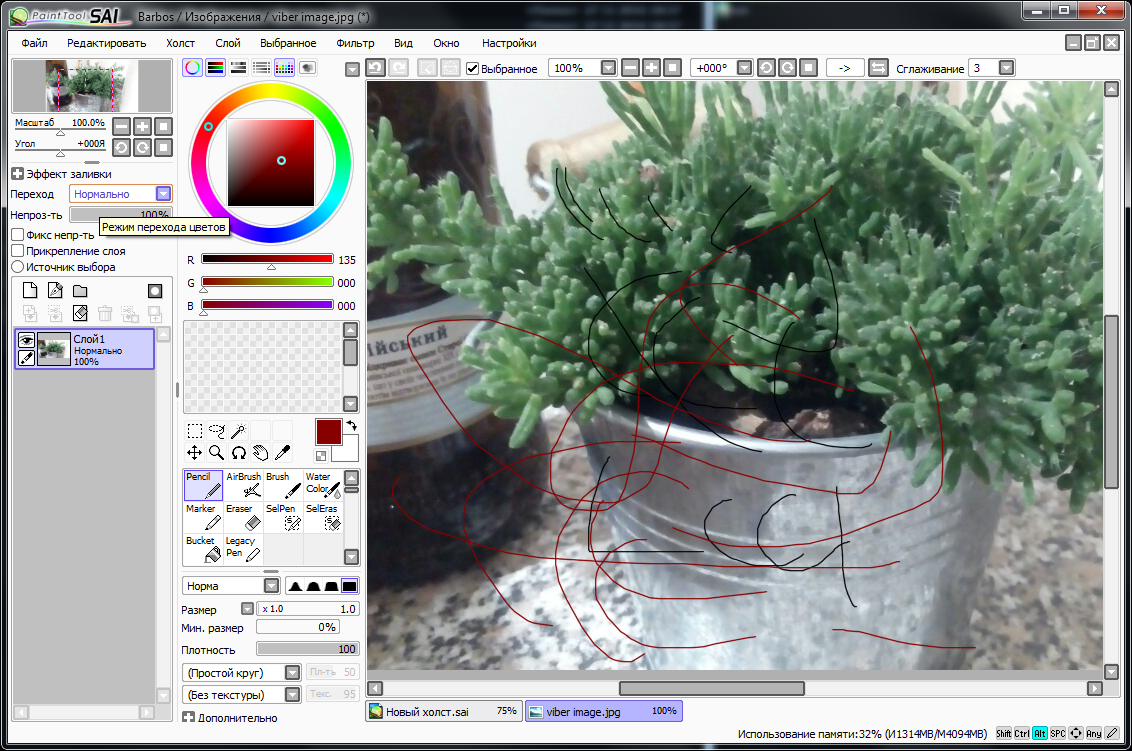This screenshot has height=751, width=1132.
Task: Expand the Дополнительно section
Action: tap(188, 717)
